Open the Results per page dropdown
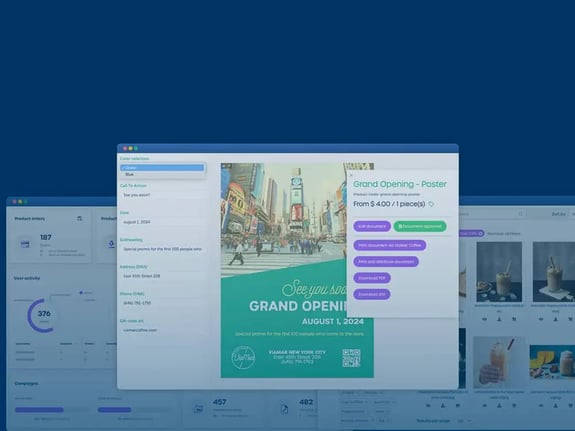575x431 pixels. 464,421
